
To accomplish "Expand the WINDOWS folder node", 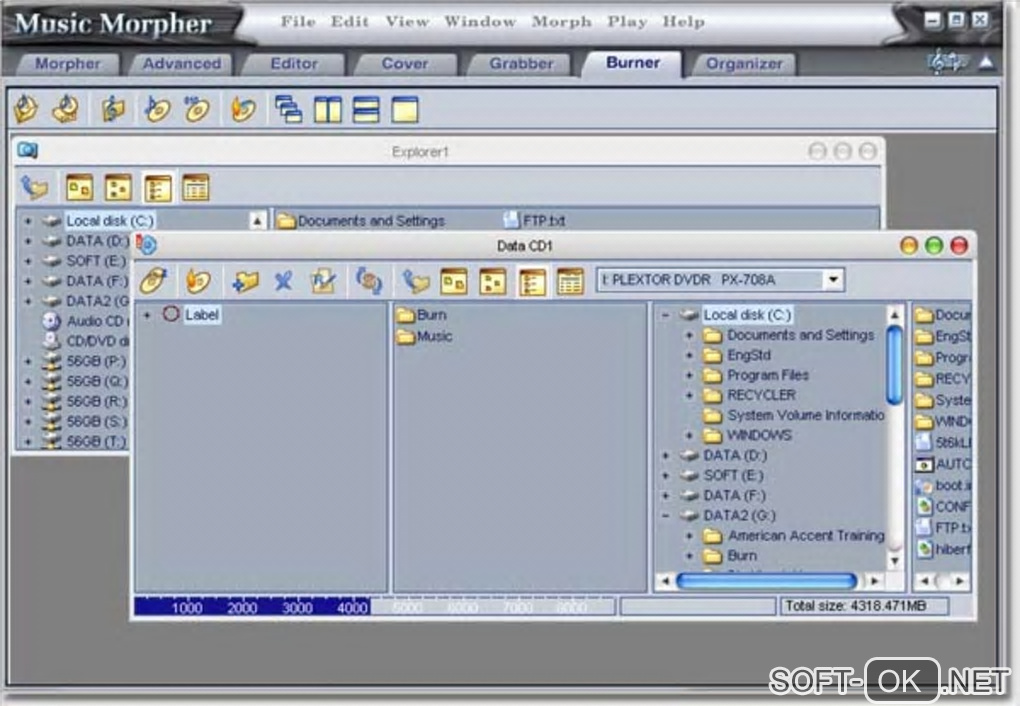I will point(689,435).
